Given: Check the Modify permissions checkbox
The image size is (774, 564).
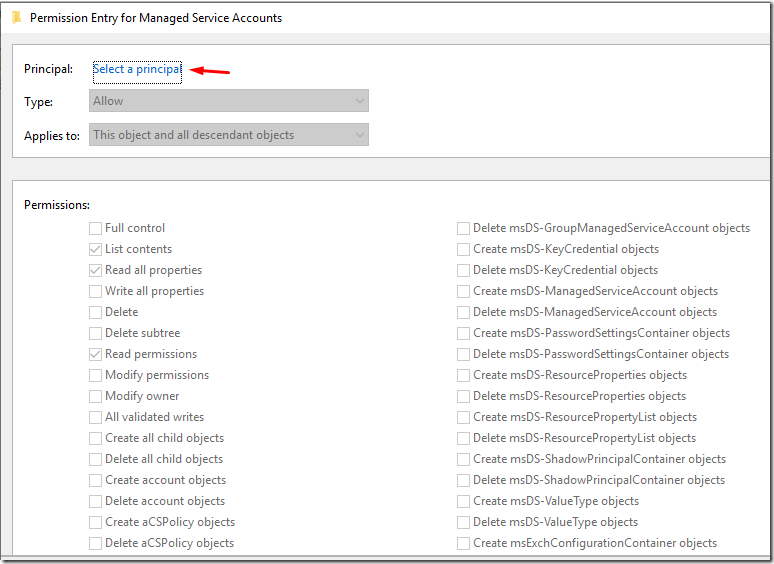Looking at the screenshot, I should pos(95,375).
